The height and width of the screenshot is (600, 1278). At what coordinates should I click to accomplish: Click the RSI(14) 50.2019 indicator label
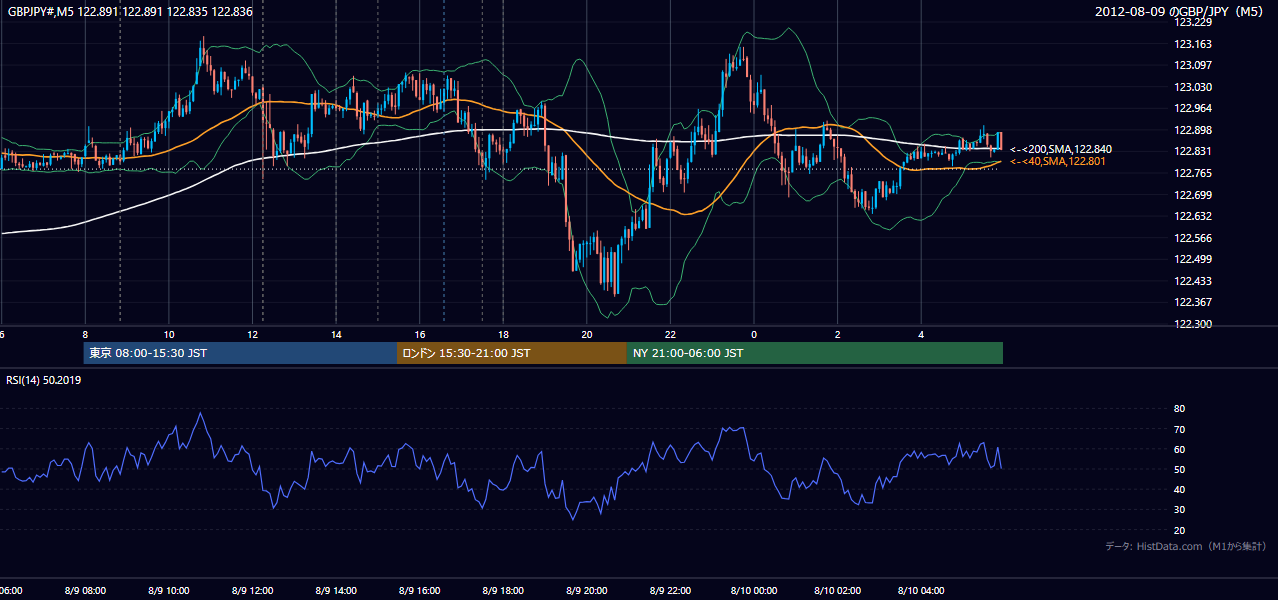(x=45, y=380)
